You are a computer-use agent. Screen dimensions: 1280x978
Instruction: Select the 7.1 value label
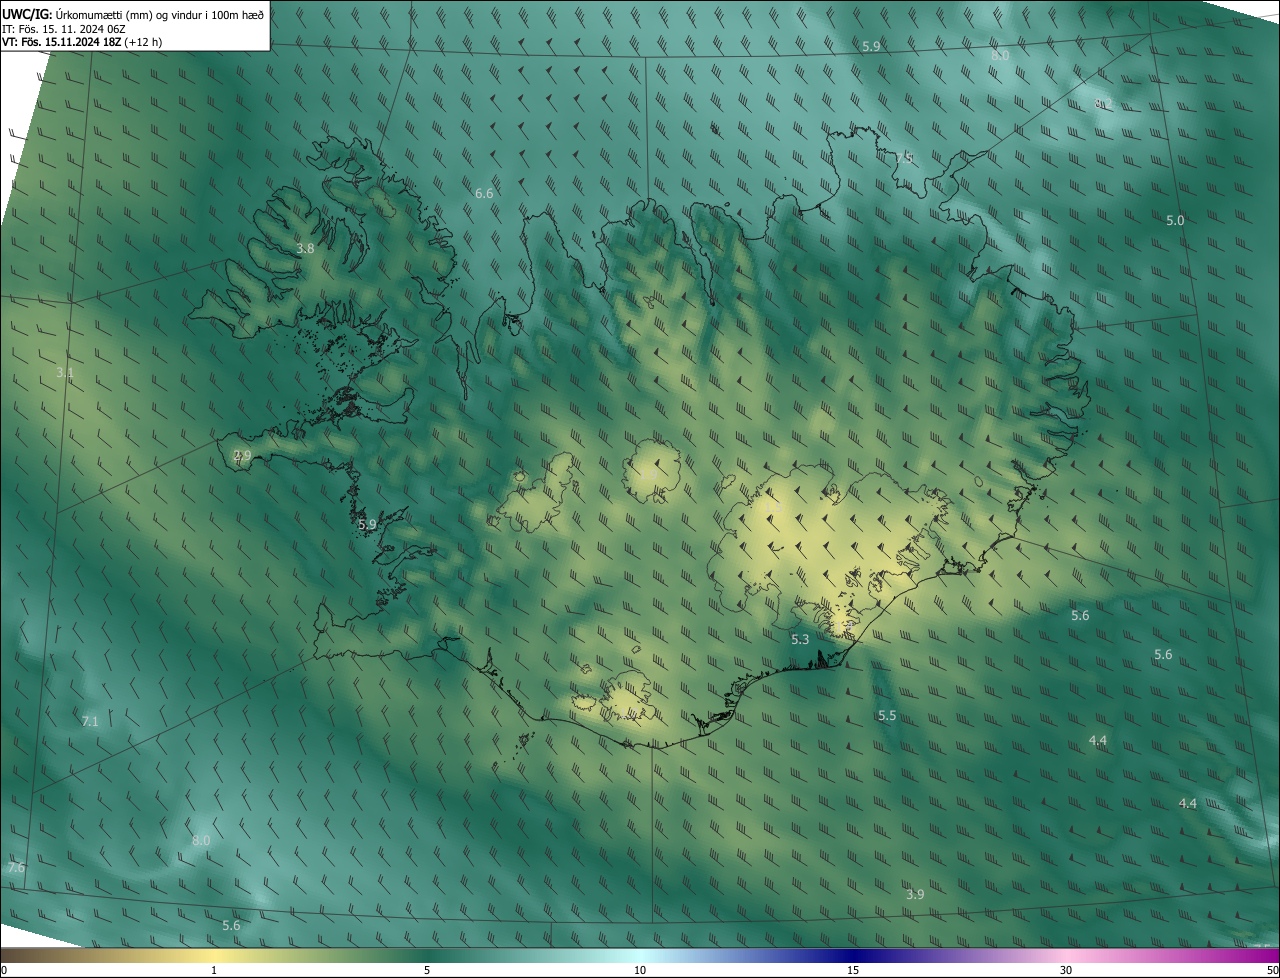click(90, 721)
